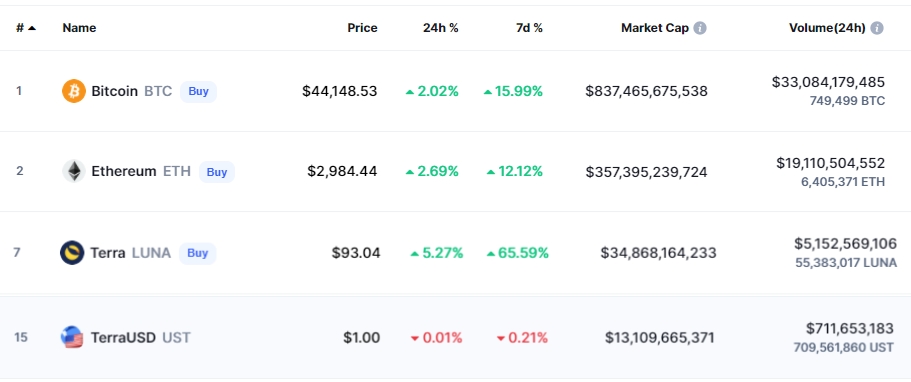Open the Market Cap info icon
This screenshot has width=911, height=382.
(700, 28)
